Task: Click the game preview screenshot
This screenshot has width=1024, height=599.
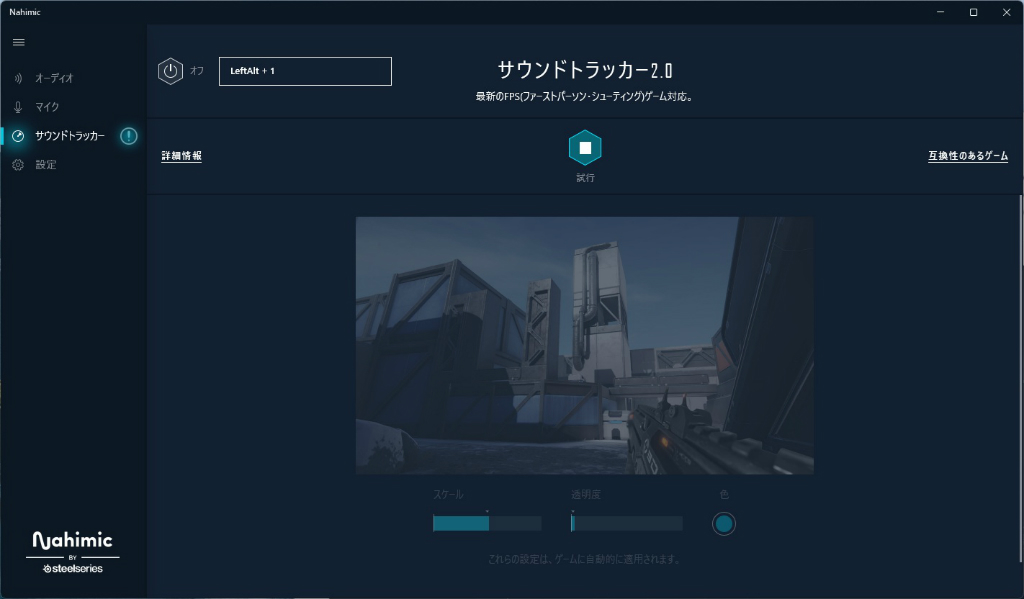Action: pos(584,346)
